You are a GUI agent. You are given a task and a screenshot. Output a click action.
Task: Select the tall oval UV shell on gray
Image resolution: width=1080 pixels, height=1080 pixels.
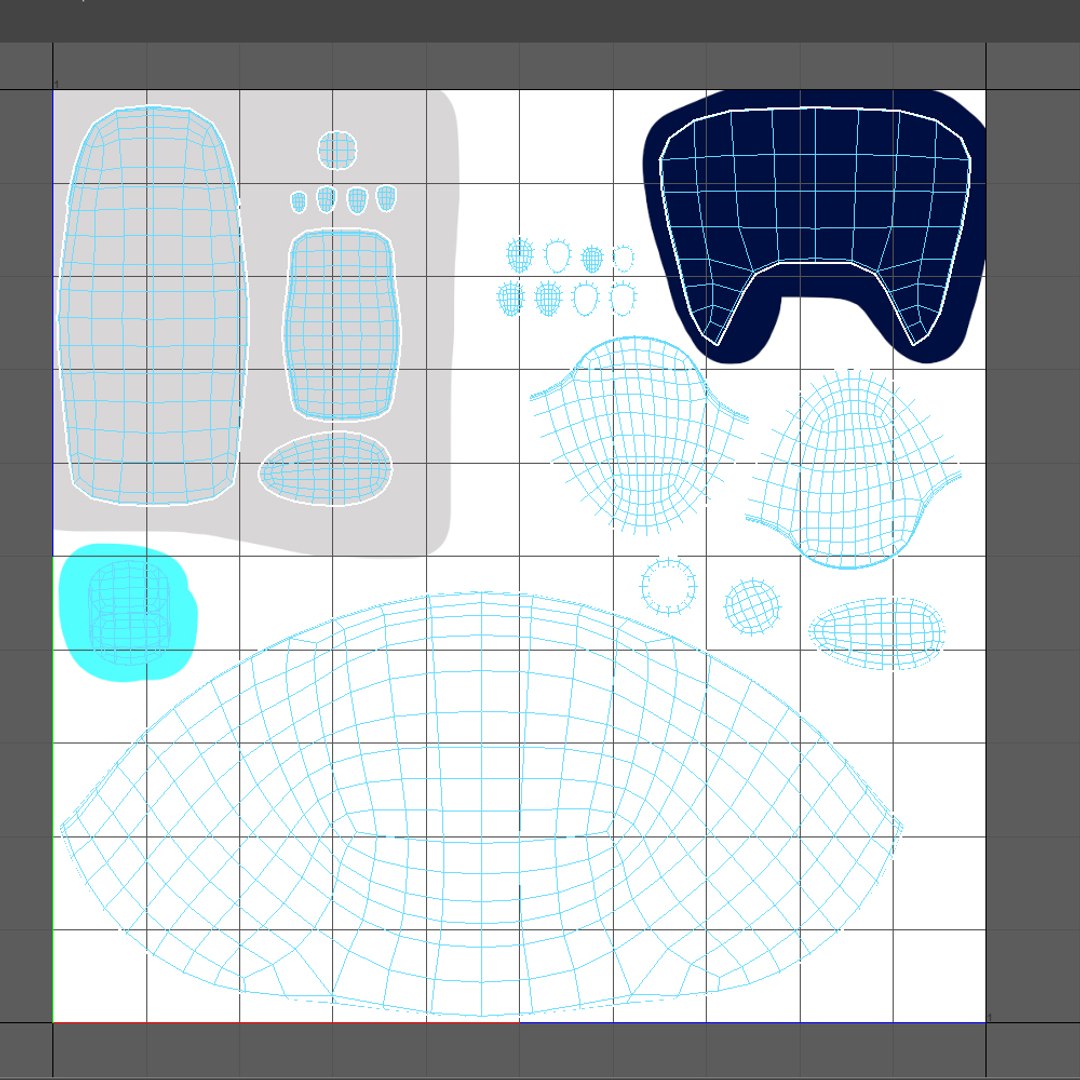[x=153, y=304]
